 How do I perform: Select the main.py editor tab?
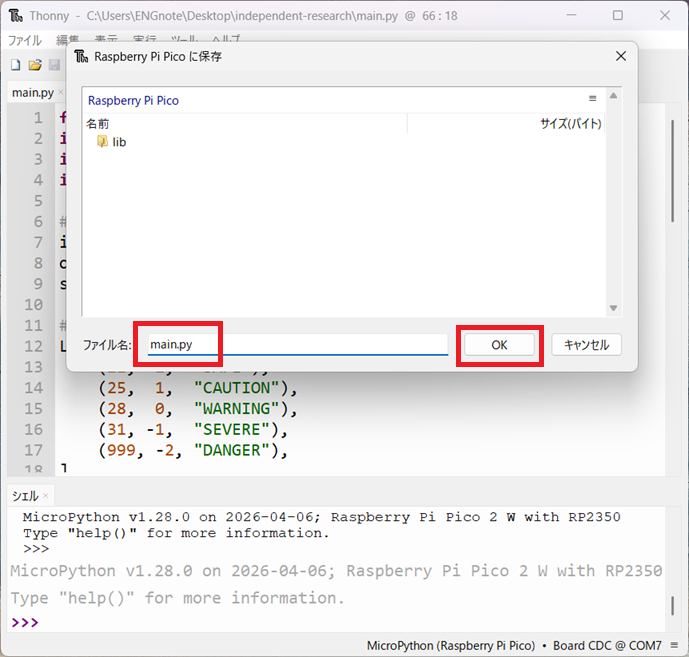tap(33, 93)
